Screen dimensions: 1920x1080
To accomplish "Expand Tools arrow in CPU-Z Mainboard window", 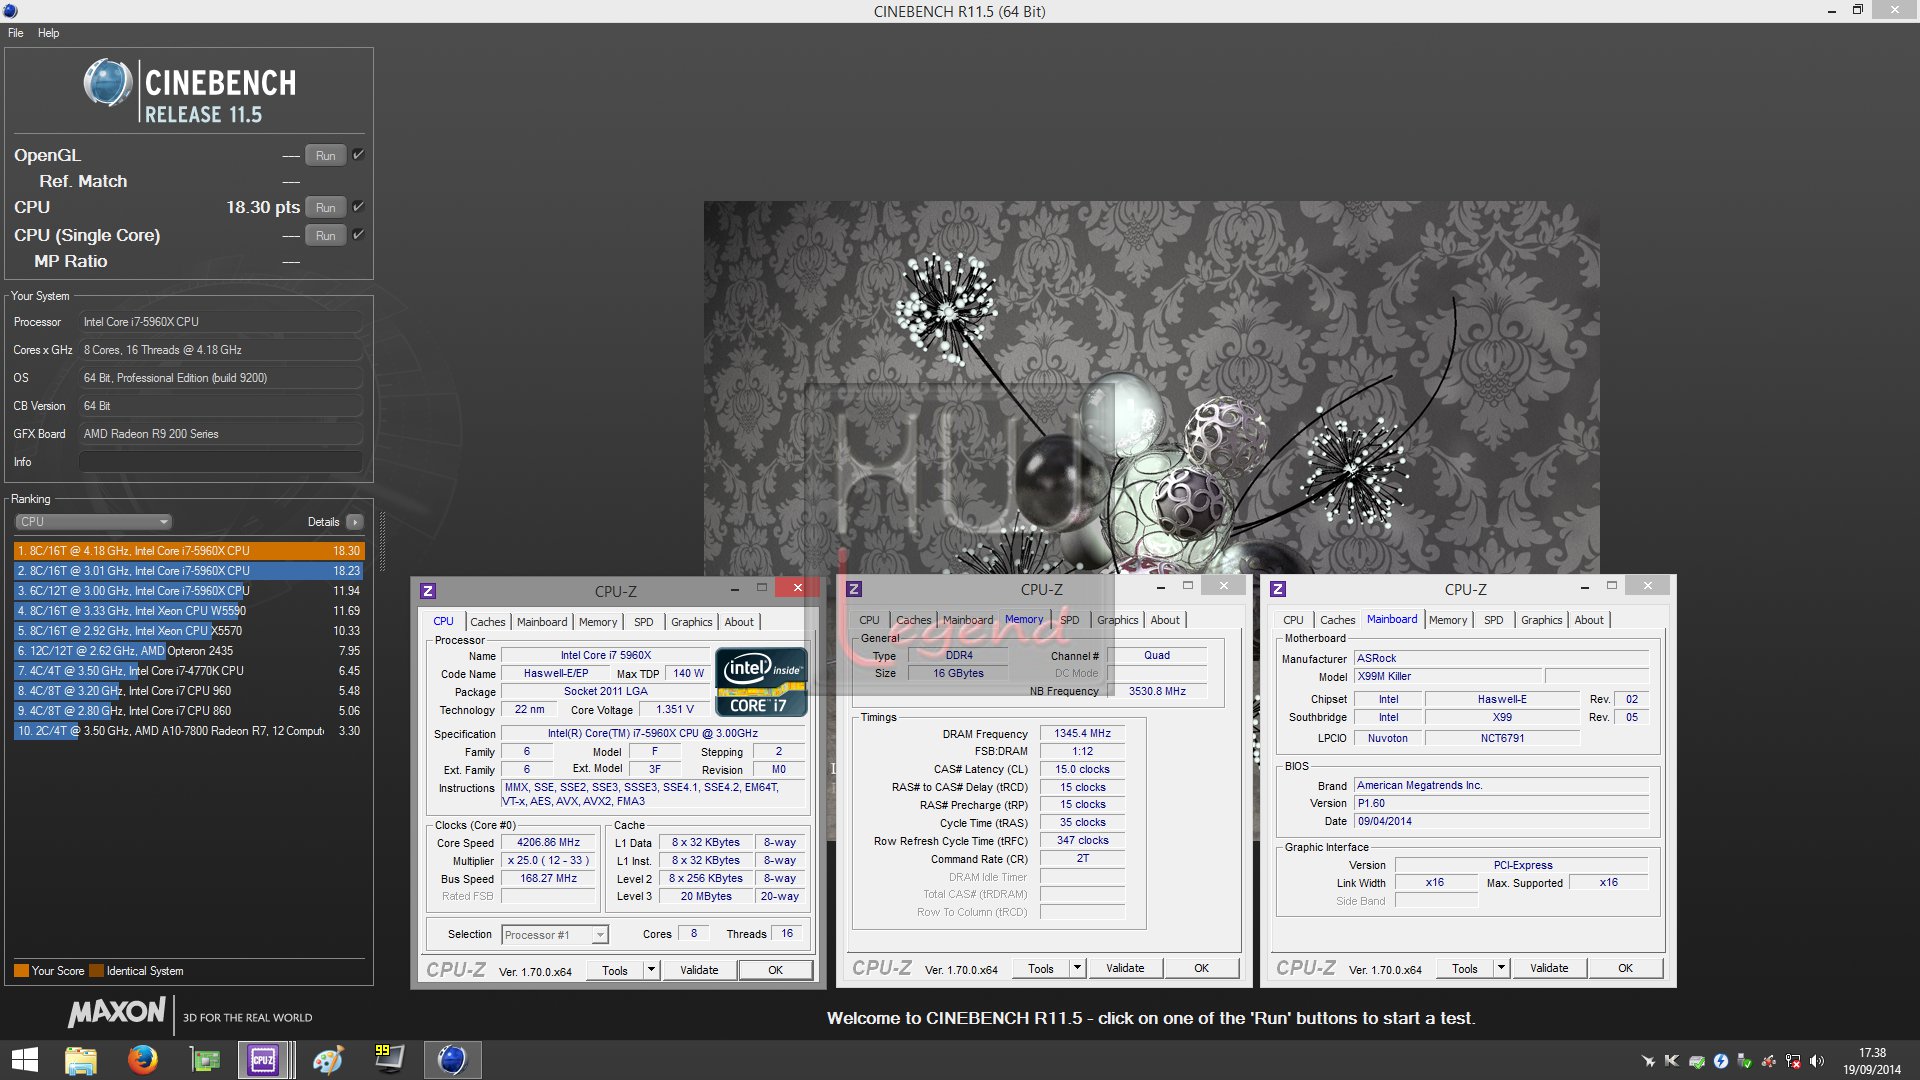I will [1501, 968].
